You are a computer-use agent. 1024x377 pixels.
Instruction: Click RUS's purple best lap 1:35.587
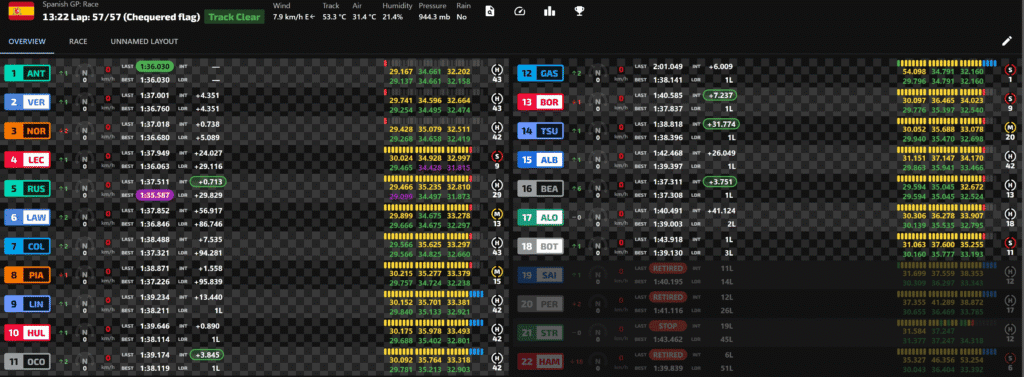pos(155,195)
